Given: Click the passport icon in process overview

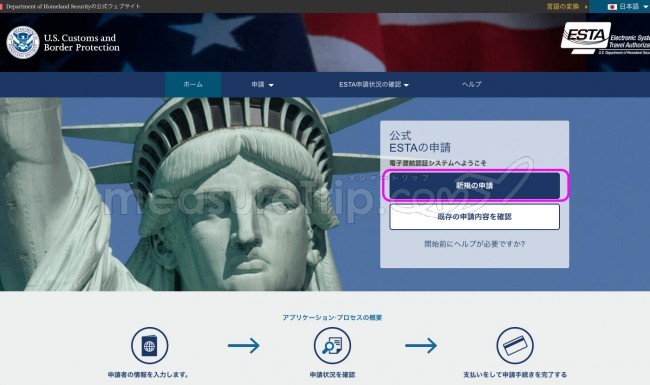Looking at the screenshot, I should [150, 346].
